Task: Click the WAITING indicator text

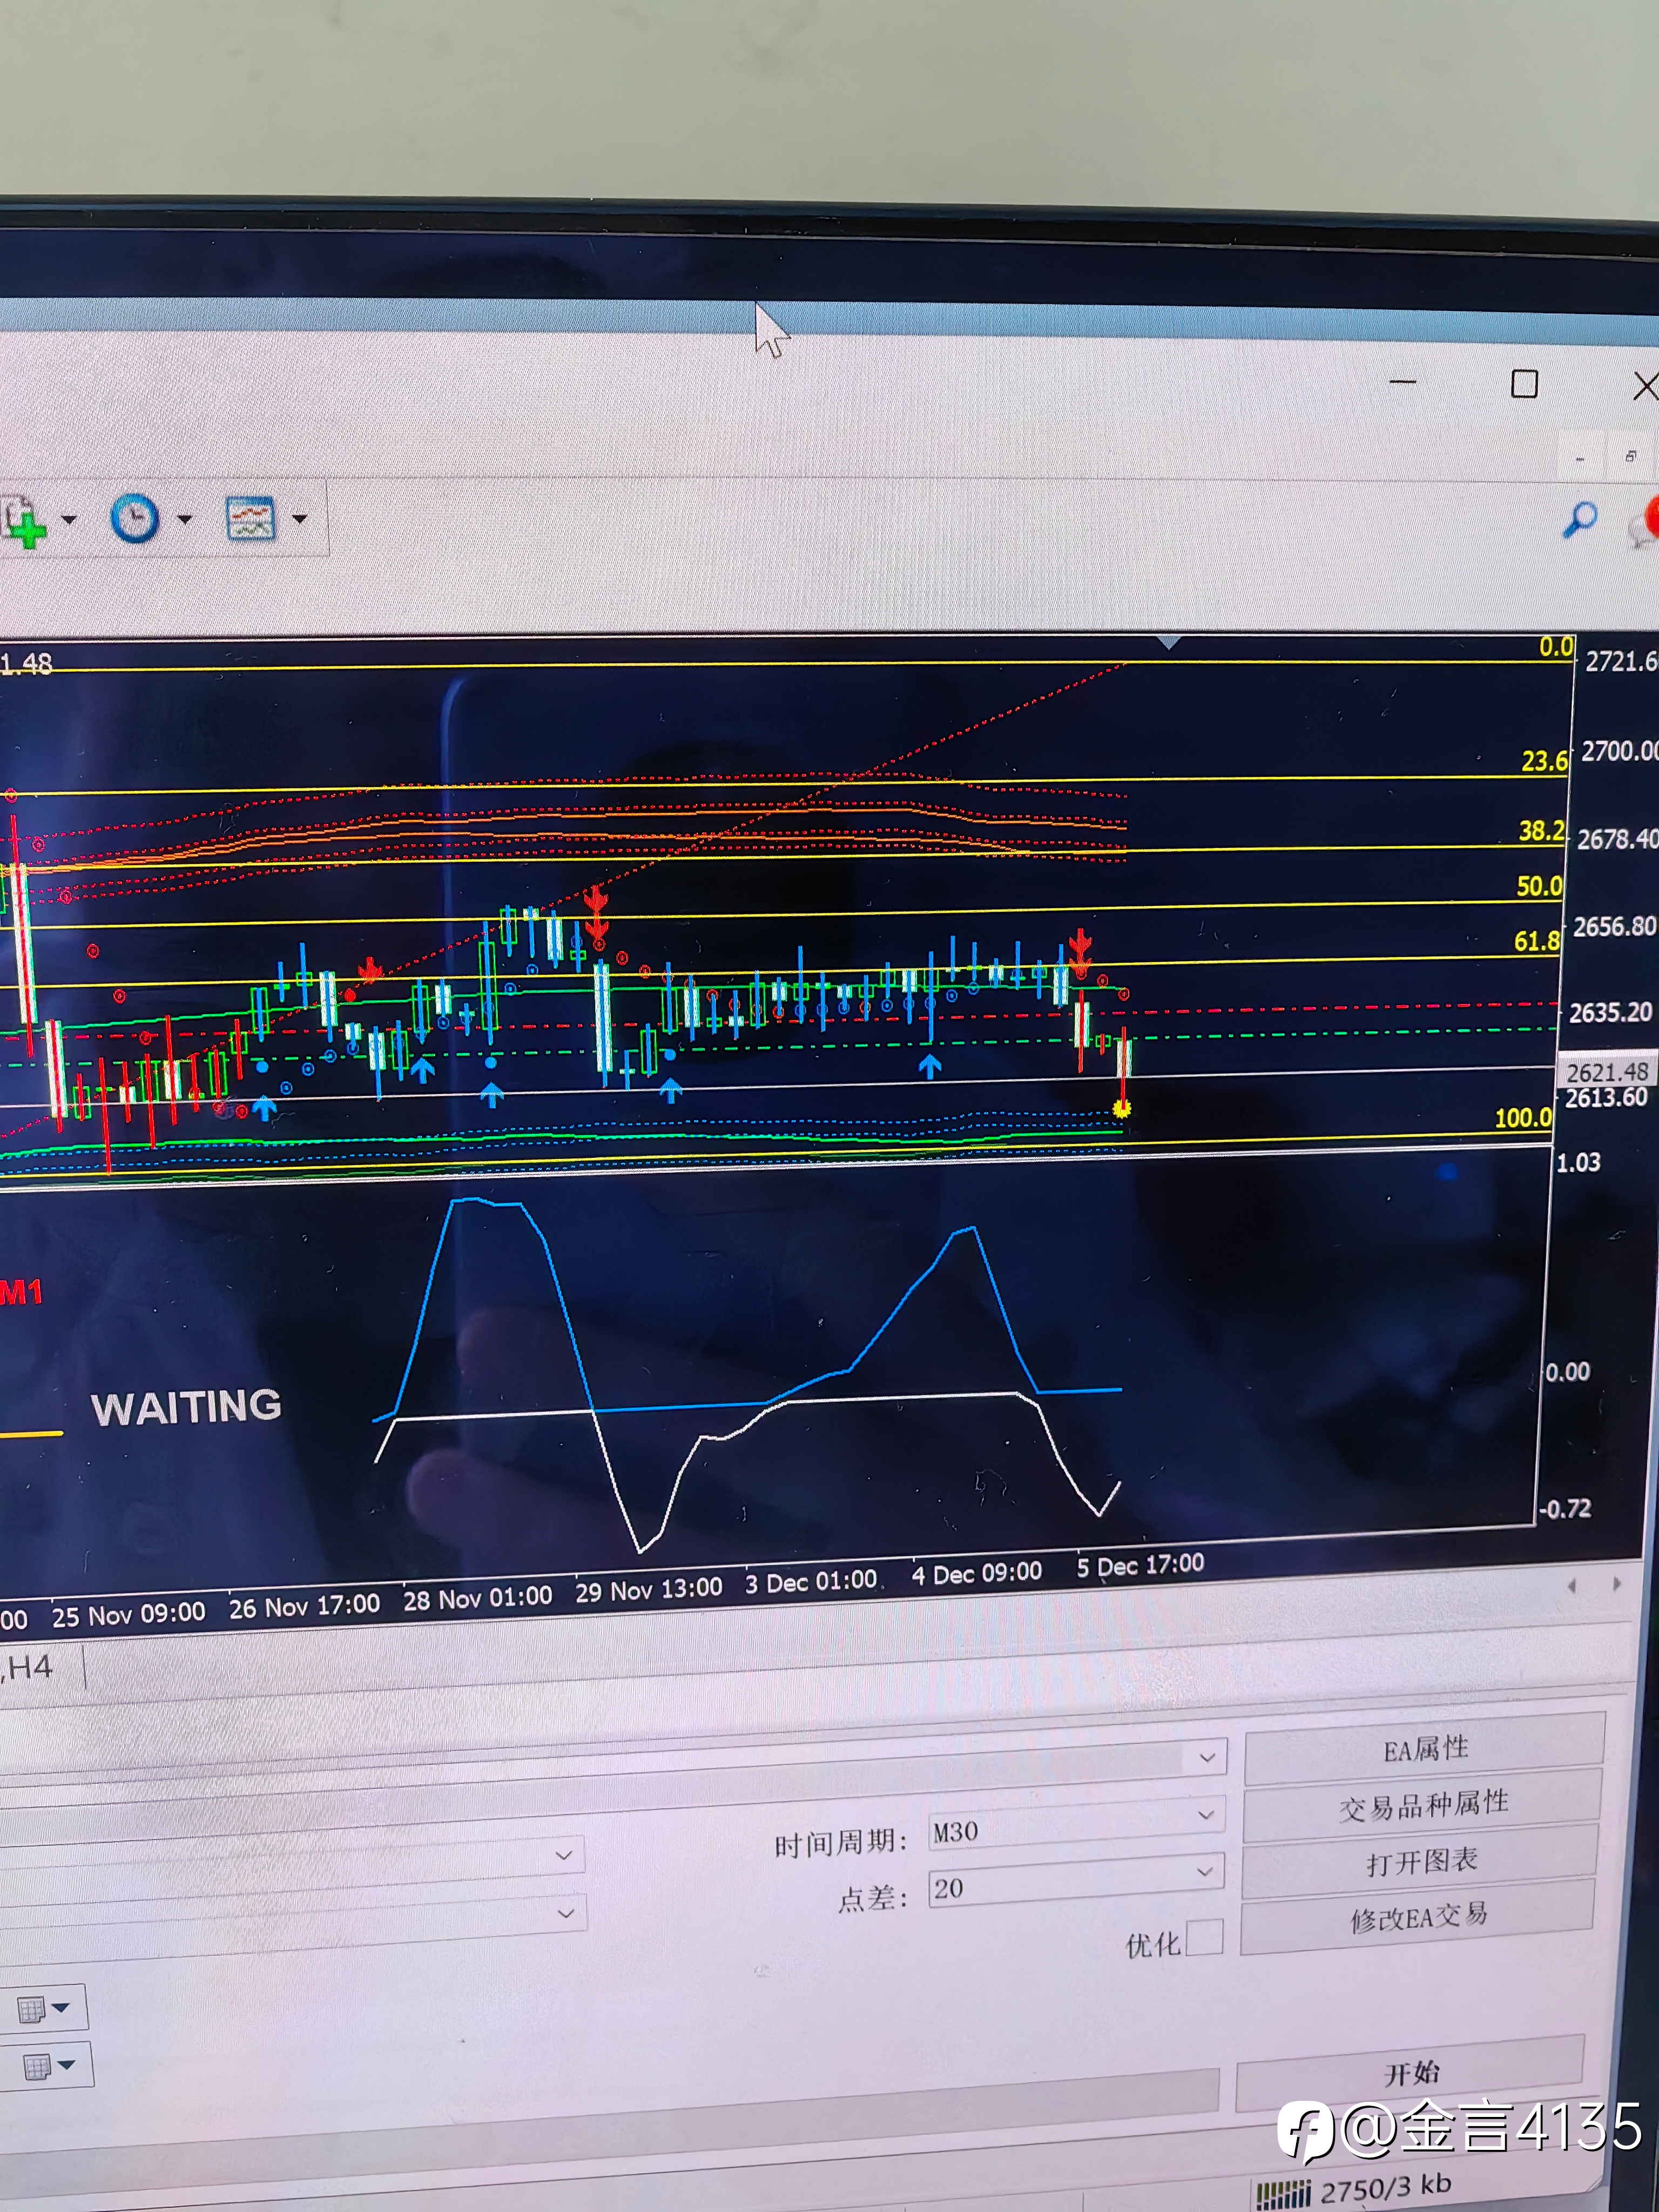Action: click(x=187, y=1407)
